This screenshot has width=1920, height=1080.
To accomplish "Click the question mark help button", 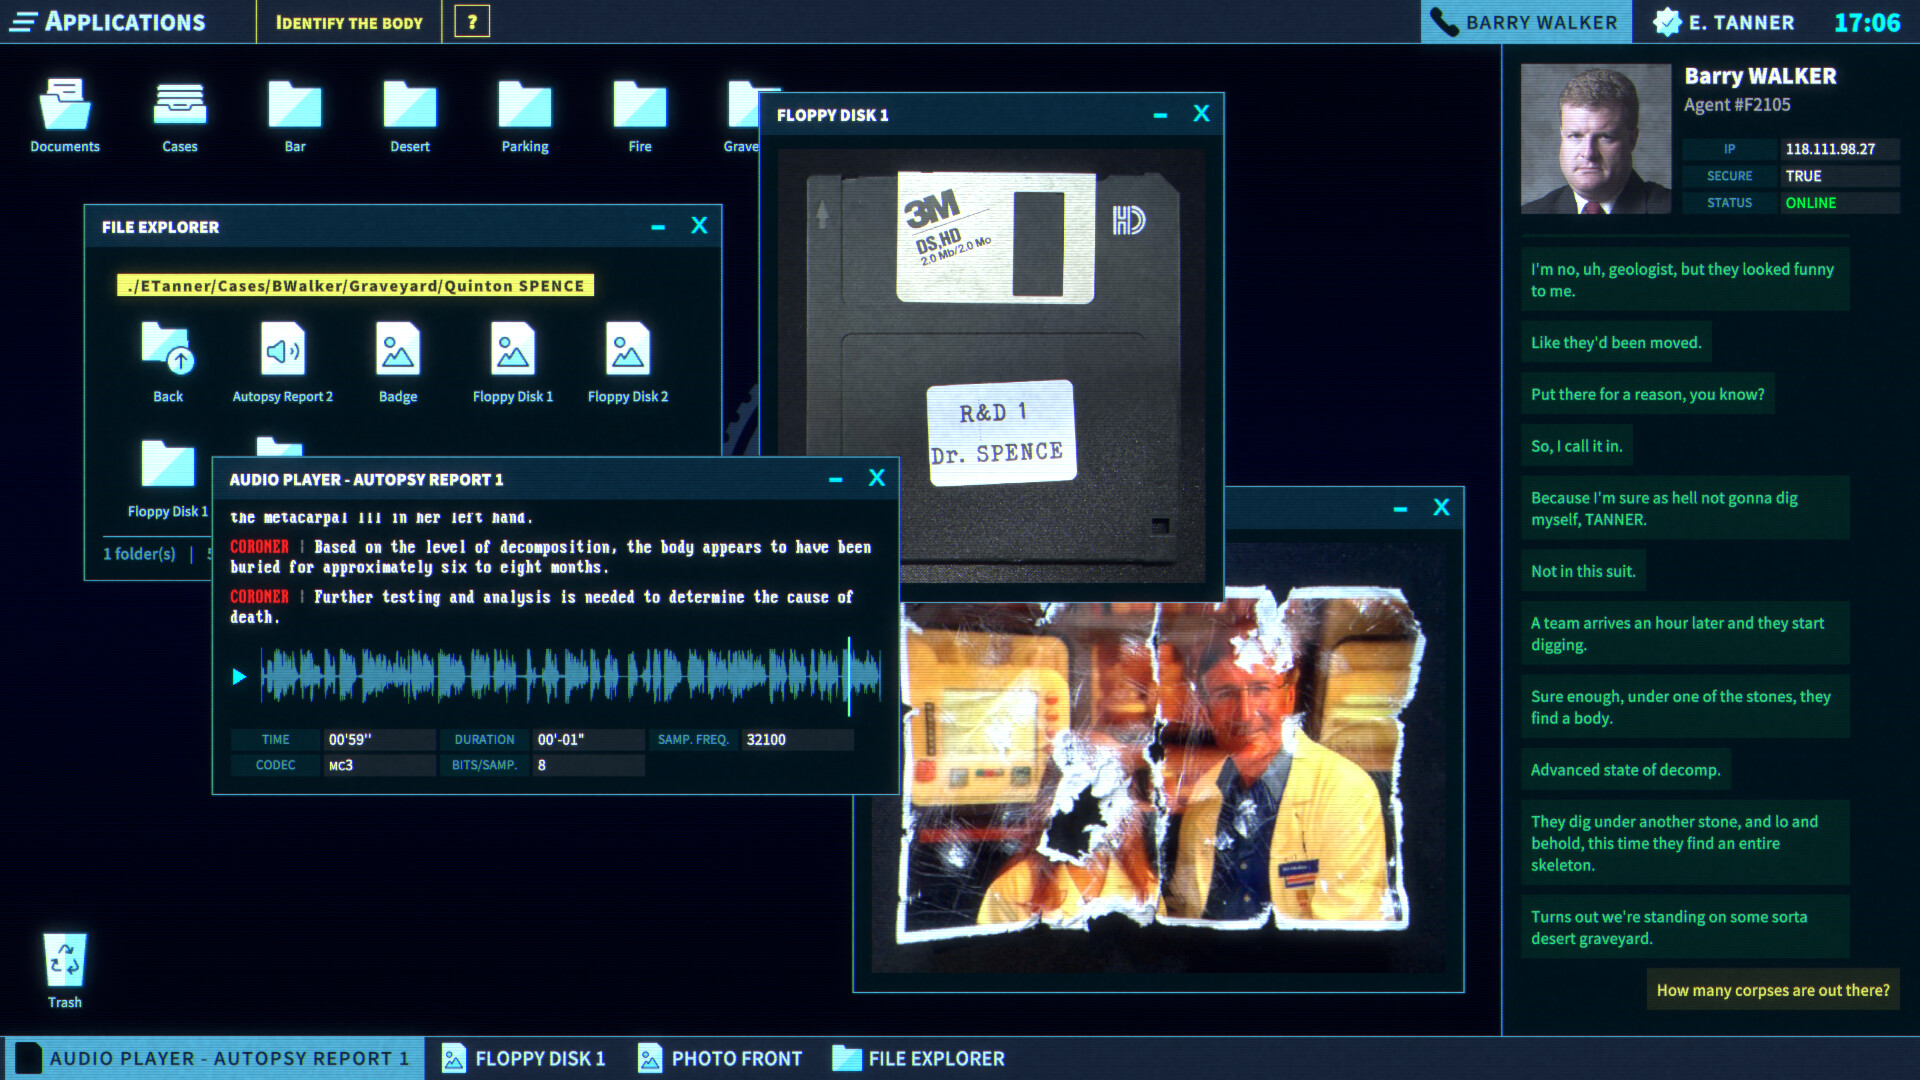I will 471,22.
